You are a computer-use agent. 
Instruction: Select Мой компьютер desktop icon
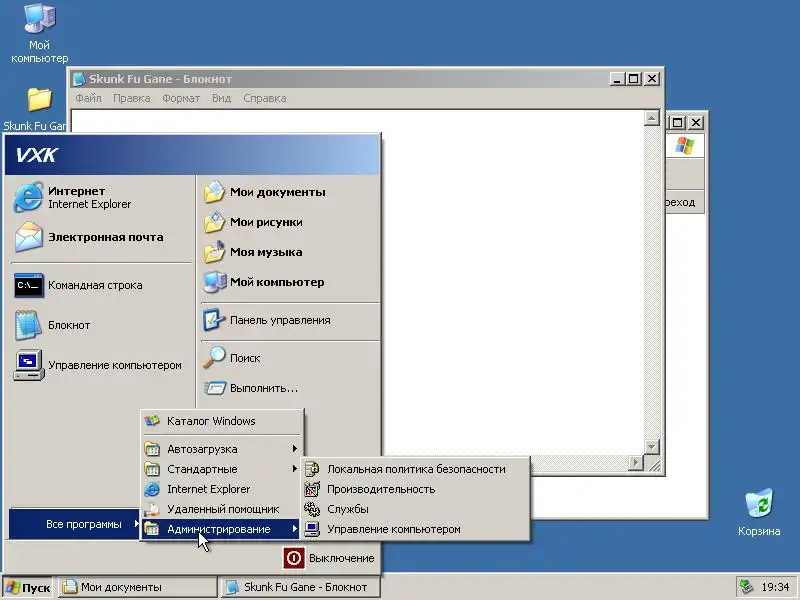(39, 33)
